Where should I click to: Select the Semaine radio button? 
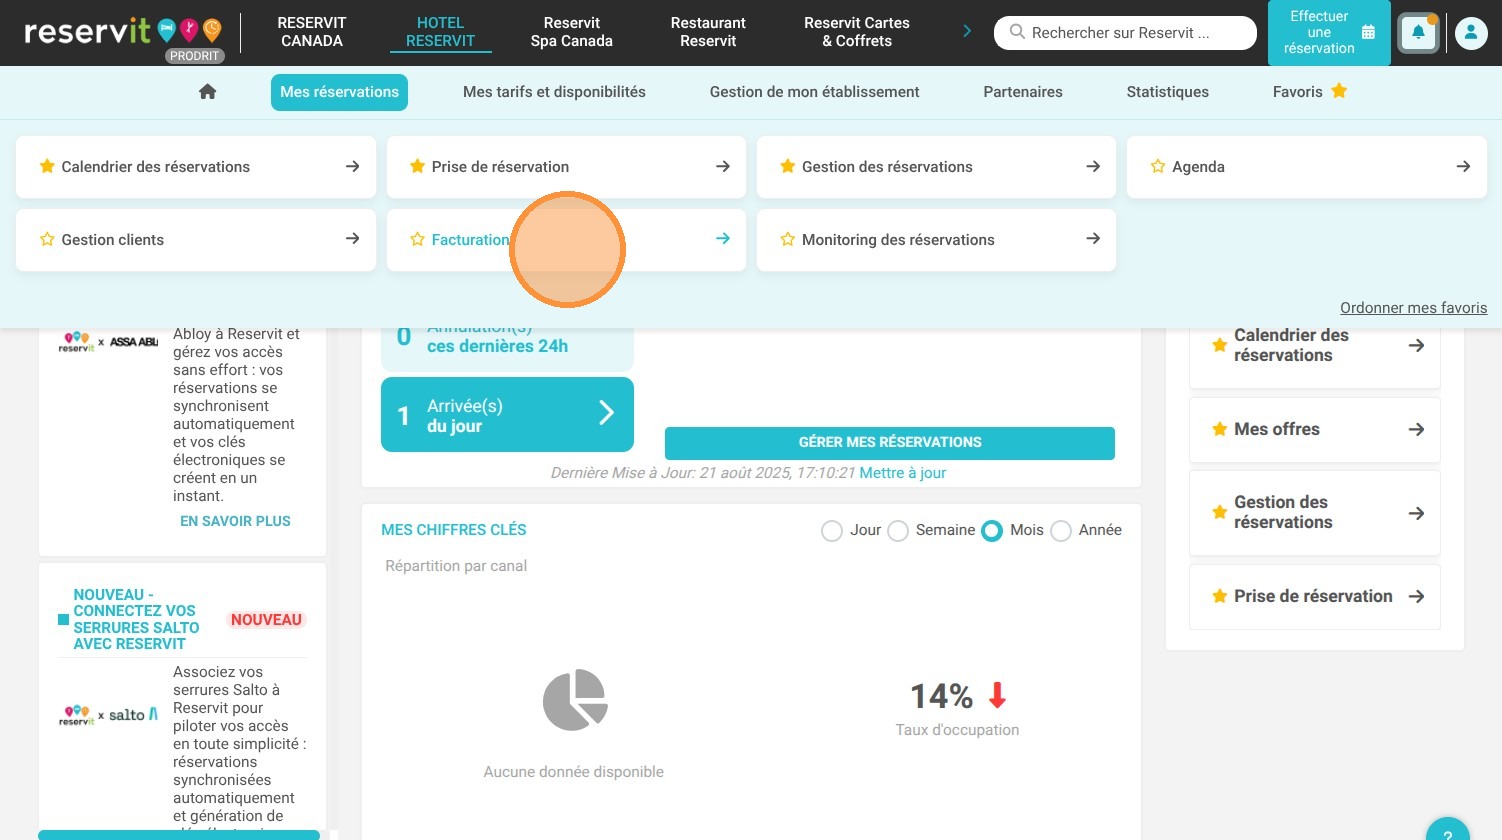[898, 531]
